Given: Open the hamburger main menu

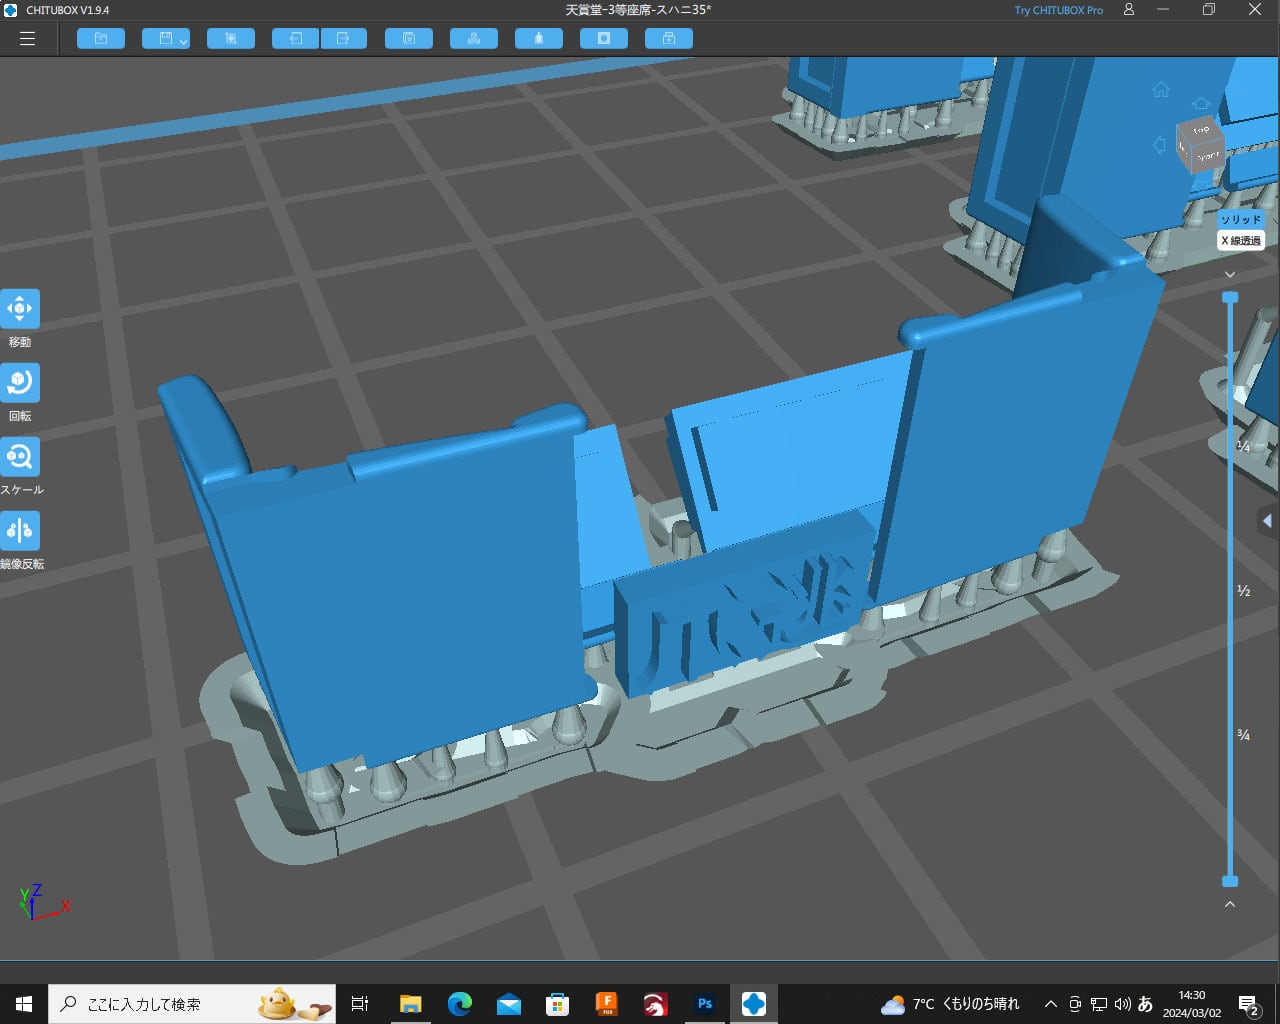Looking at the screenshot, I should 27,39.
